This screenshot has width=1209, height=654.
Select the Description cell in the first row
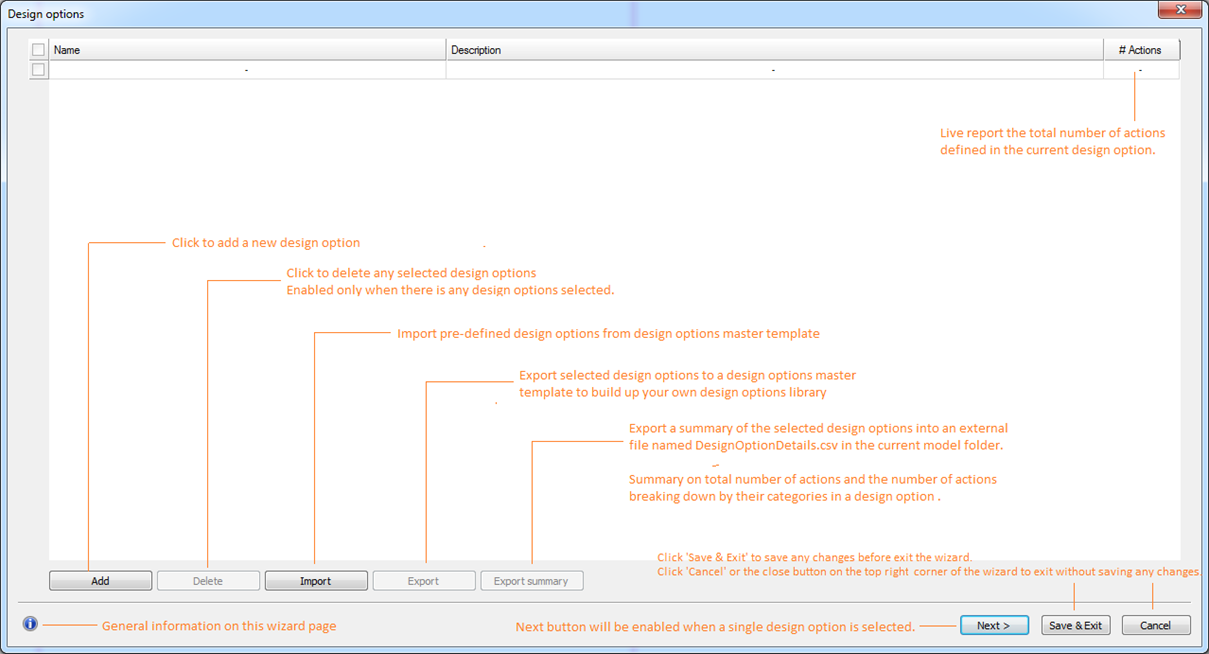(x=774, y=70)
